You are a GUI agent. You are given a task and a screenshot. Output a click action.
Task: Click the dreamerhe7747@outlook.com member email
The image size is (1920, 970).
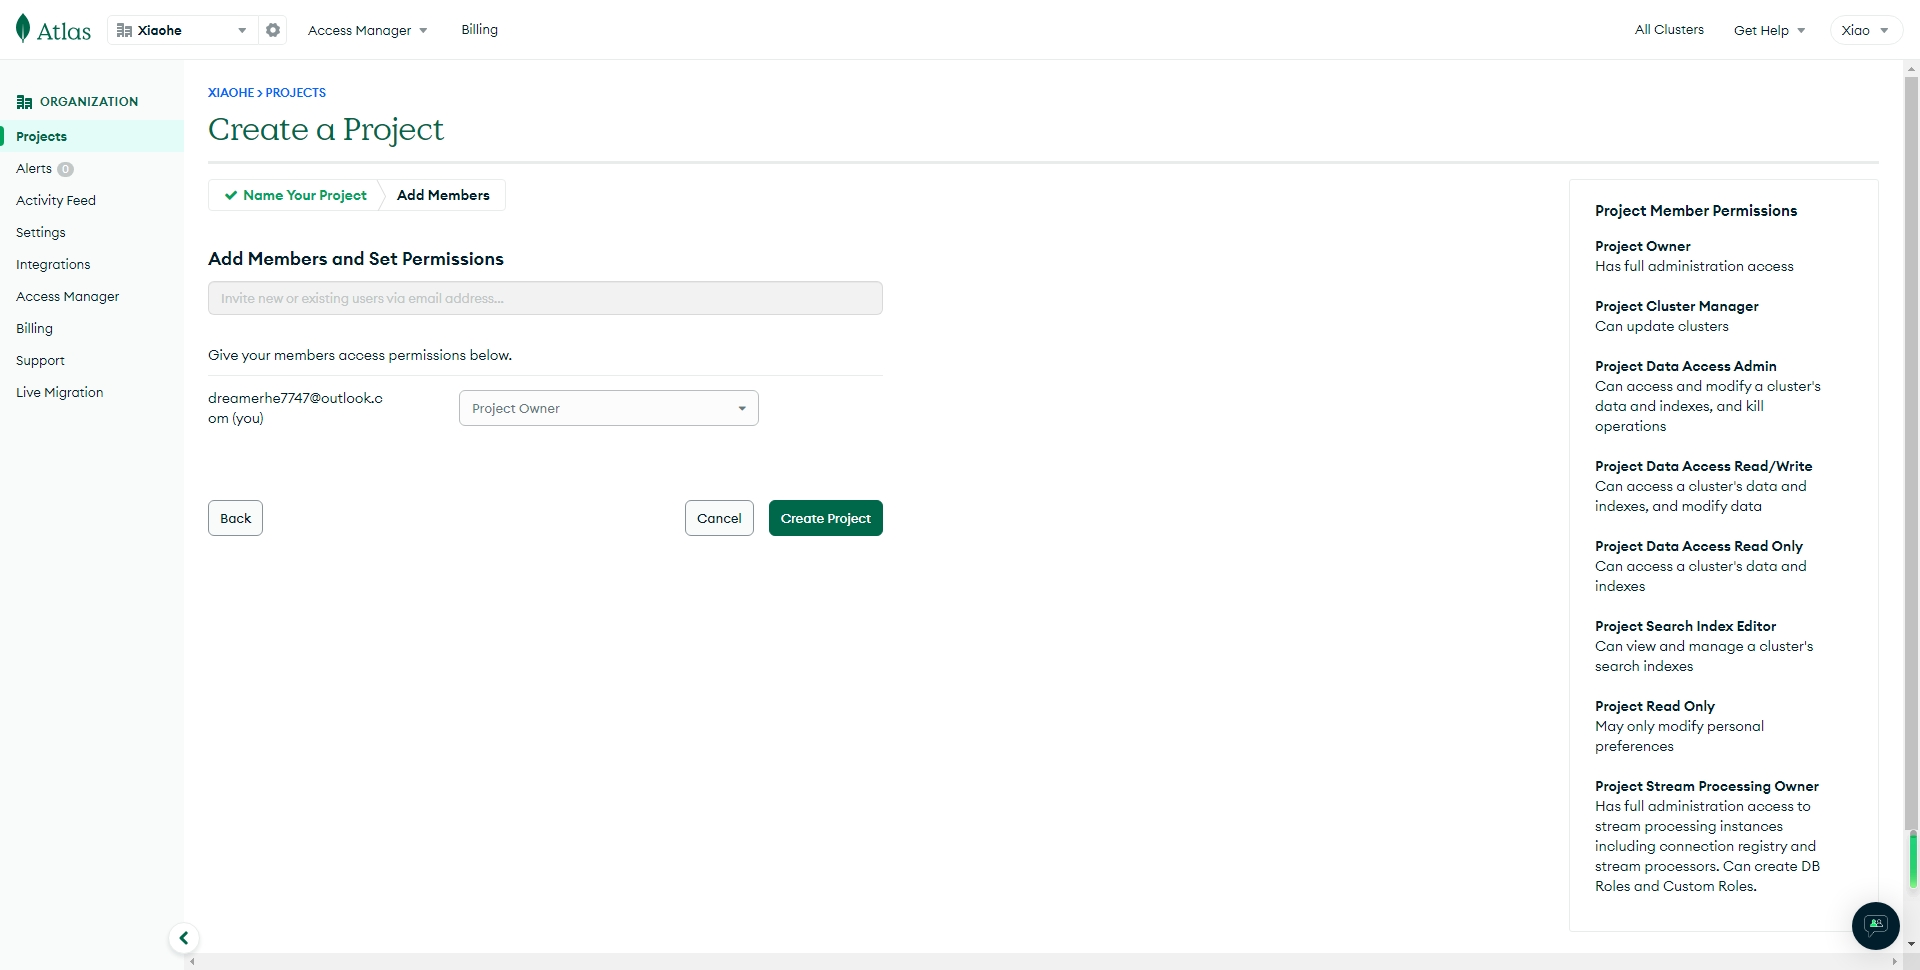pos(295,408)
